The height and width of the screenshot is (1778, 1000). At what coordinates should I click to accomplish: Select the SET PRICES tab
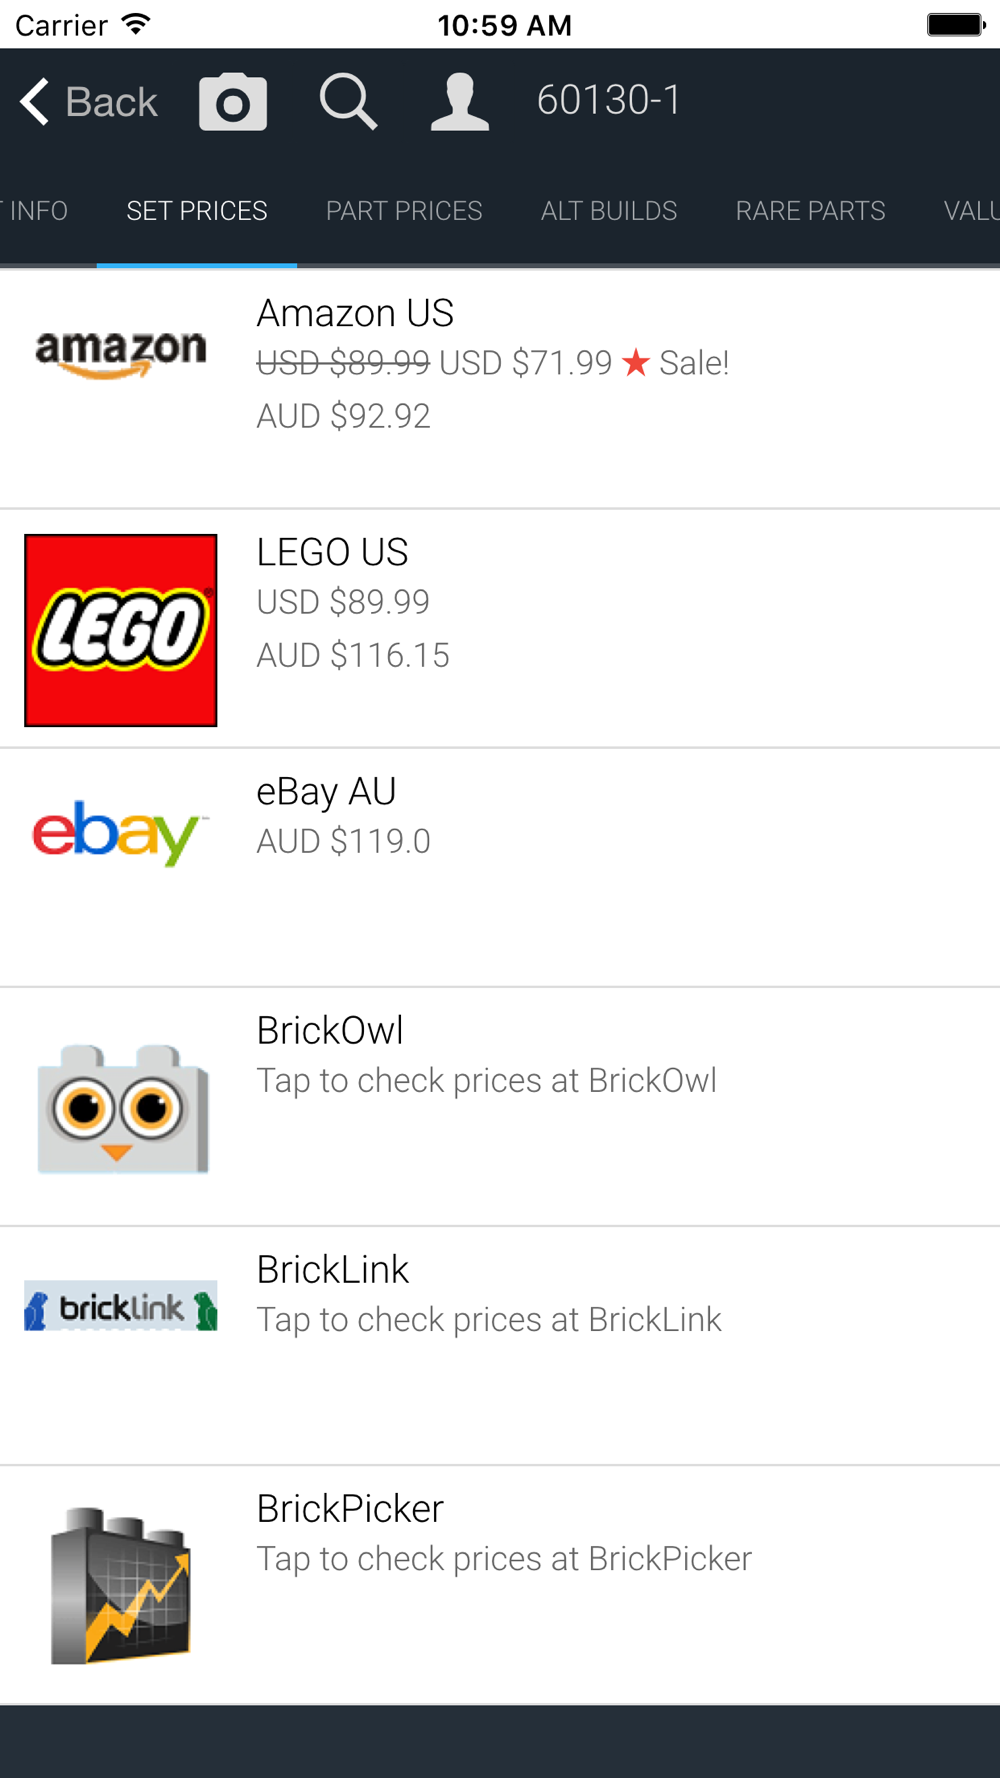click(x=197, y=211)
